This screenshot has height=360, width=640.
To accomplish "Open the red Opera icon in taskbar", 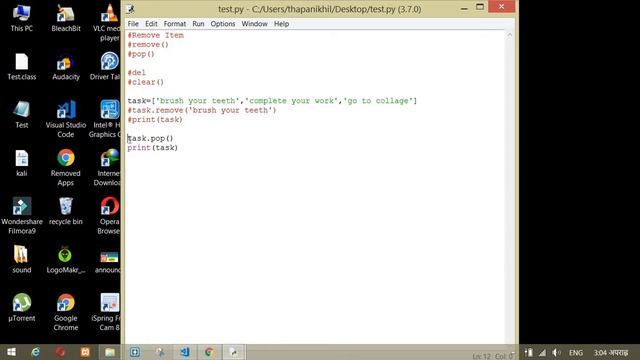I will 60,352.
